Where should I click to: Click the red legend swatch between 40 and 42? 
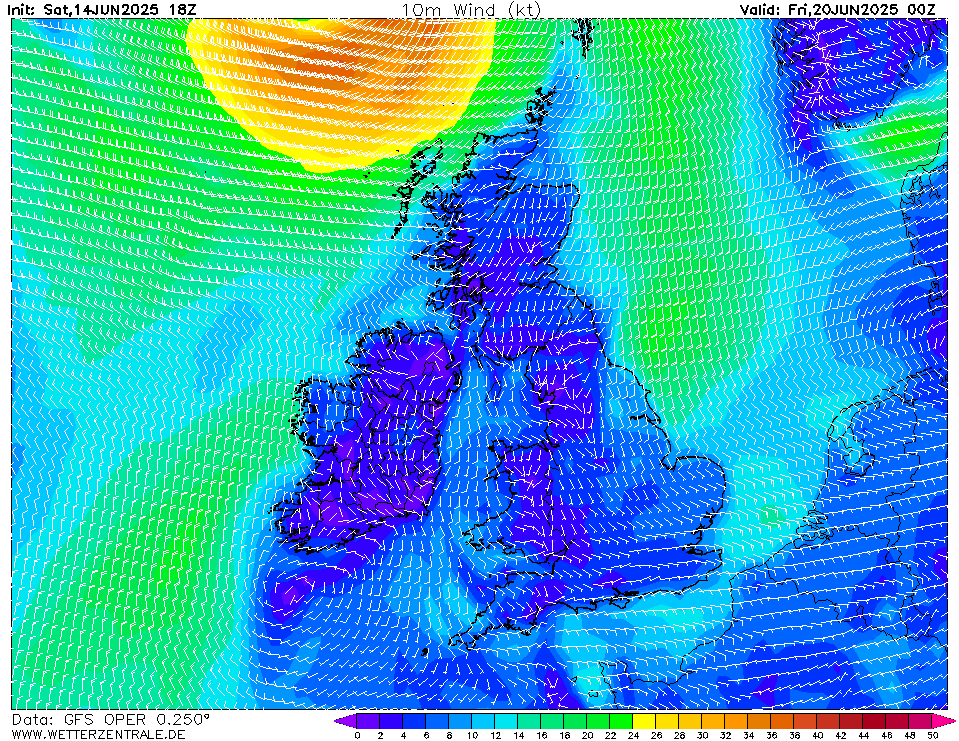(x=829, y=721)
